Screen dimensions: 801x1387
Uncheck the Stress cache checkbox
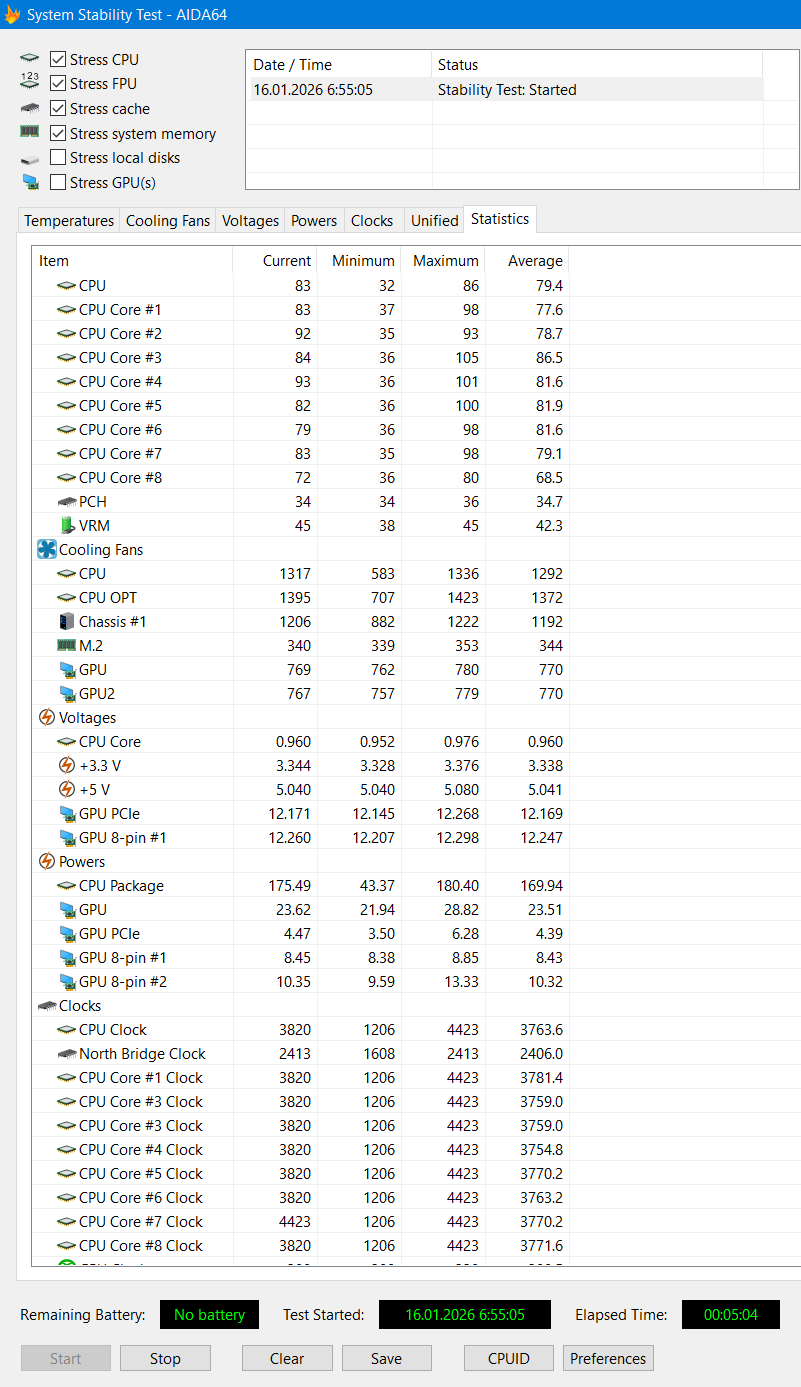pos(58,108)
